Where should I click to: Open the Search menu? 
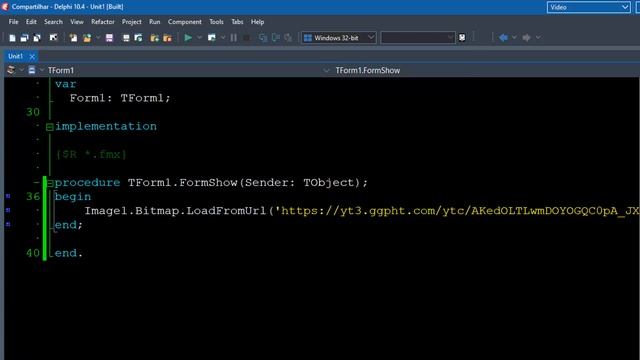tap(53, 22)
